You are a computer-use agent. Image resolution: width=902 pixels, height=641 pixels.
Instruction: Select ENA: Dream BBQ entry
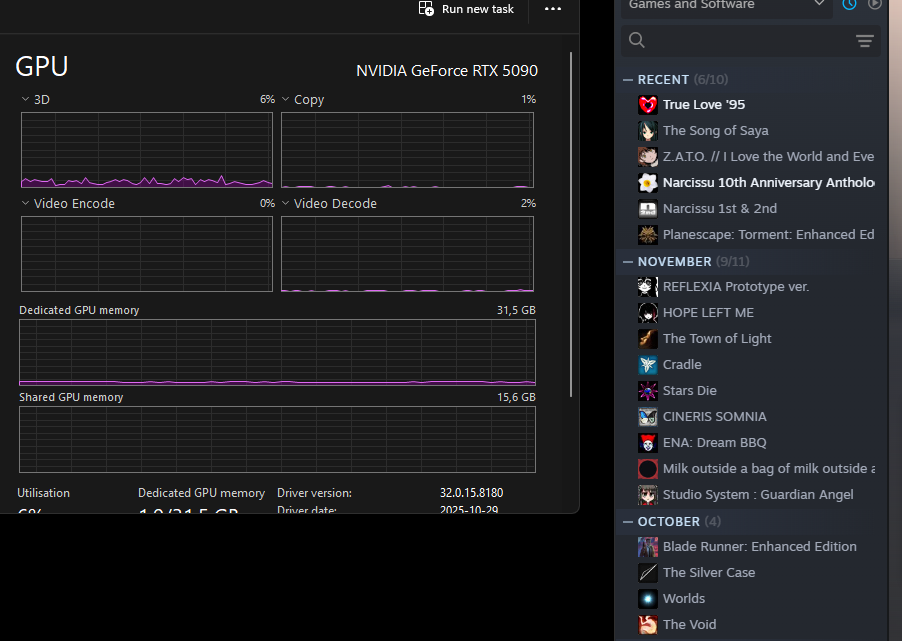click(714, 442)
